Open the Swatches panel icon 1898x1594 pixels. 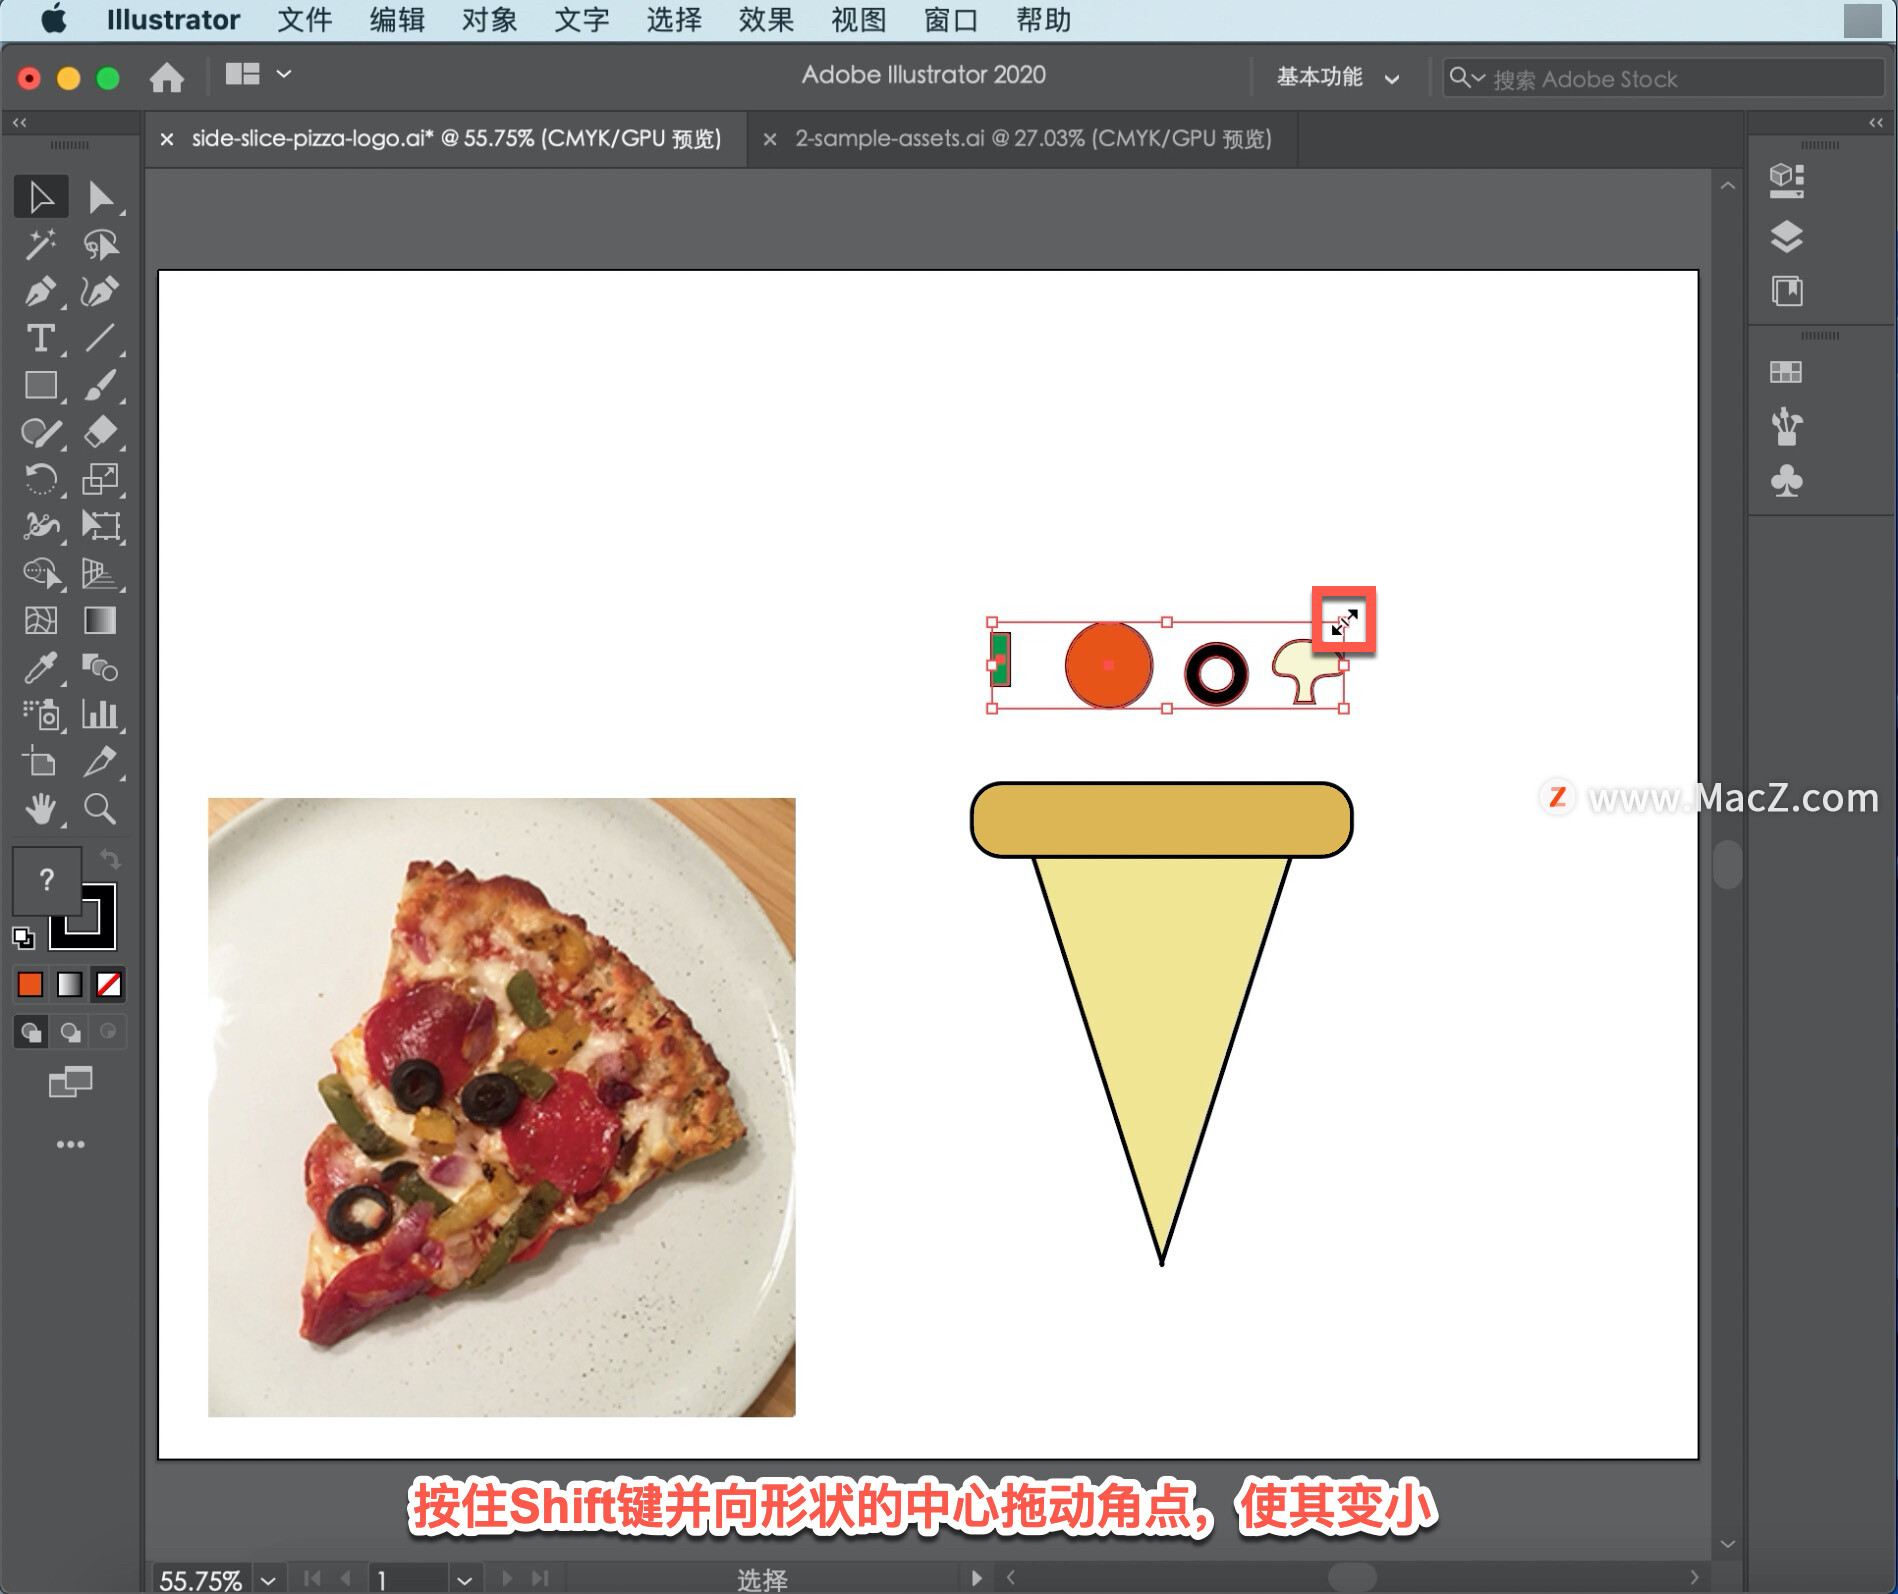[1787, 372]
